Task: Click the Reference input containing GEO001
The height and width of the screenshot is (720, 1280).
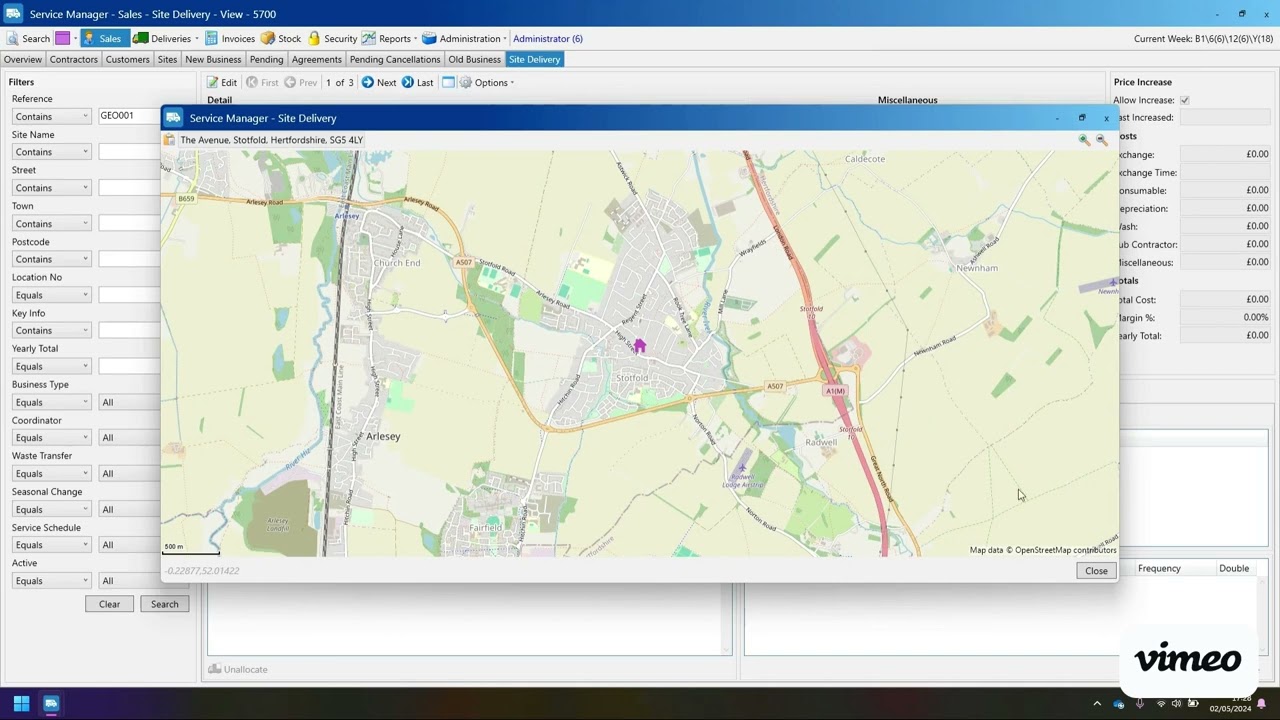Action: click(x=129, y=116)
